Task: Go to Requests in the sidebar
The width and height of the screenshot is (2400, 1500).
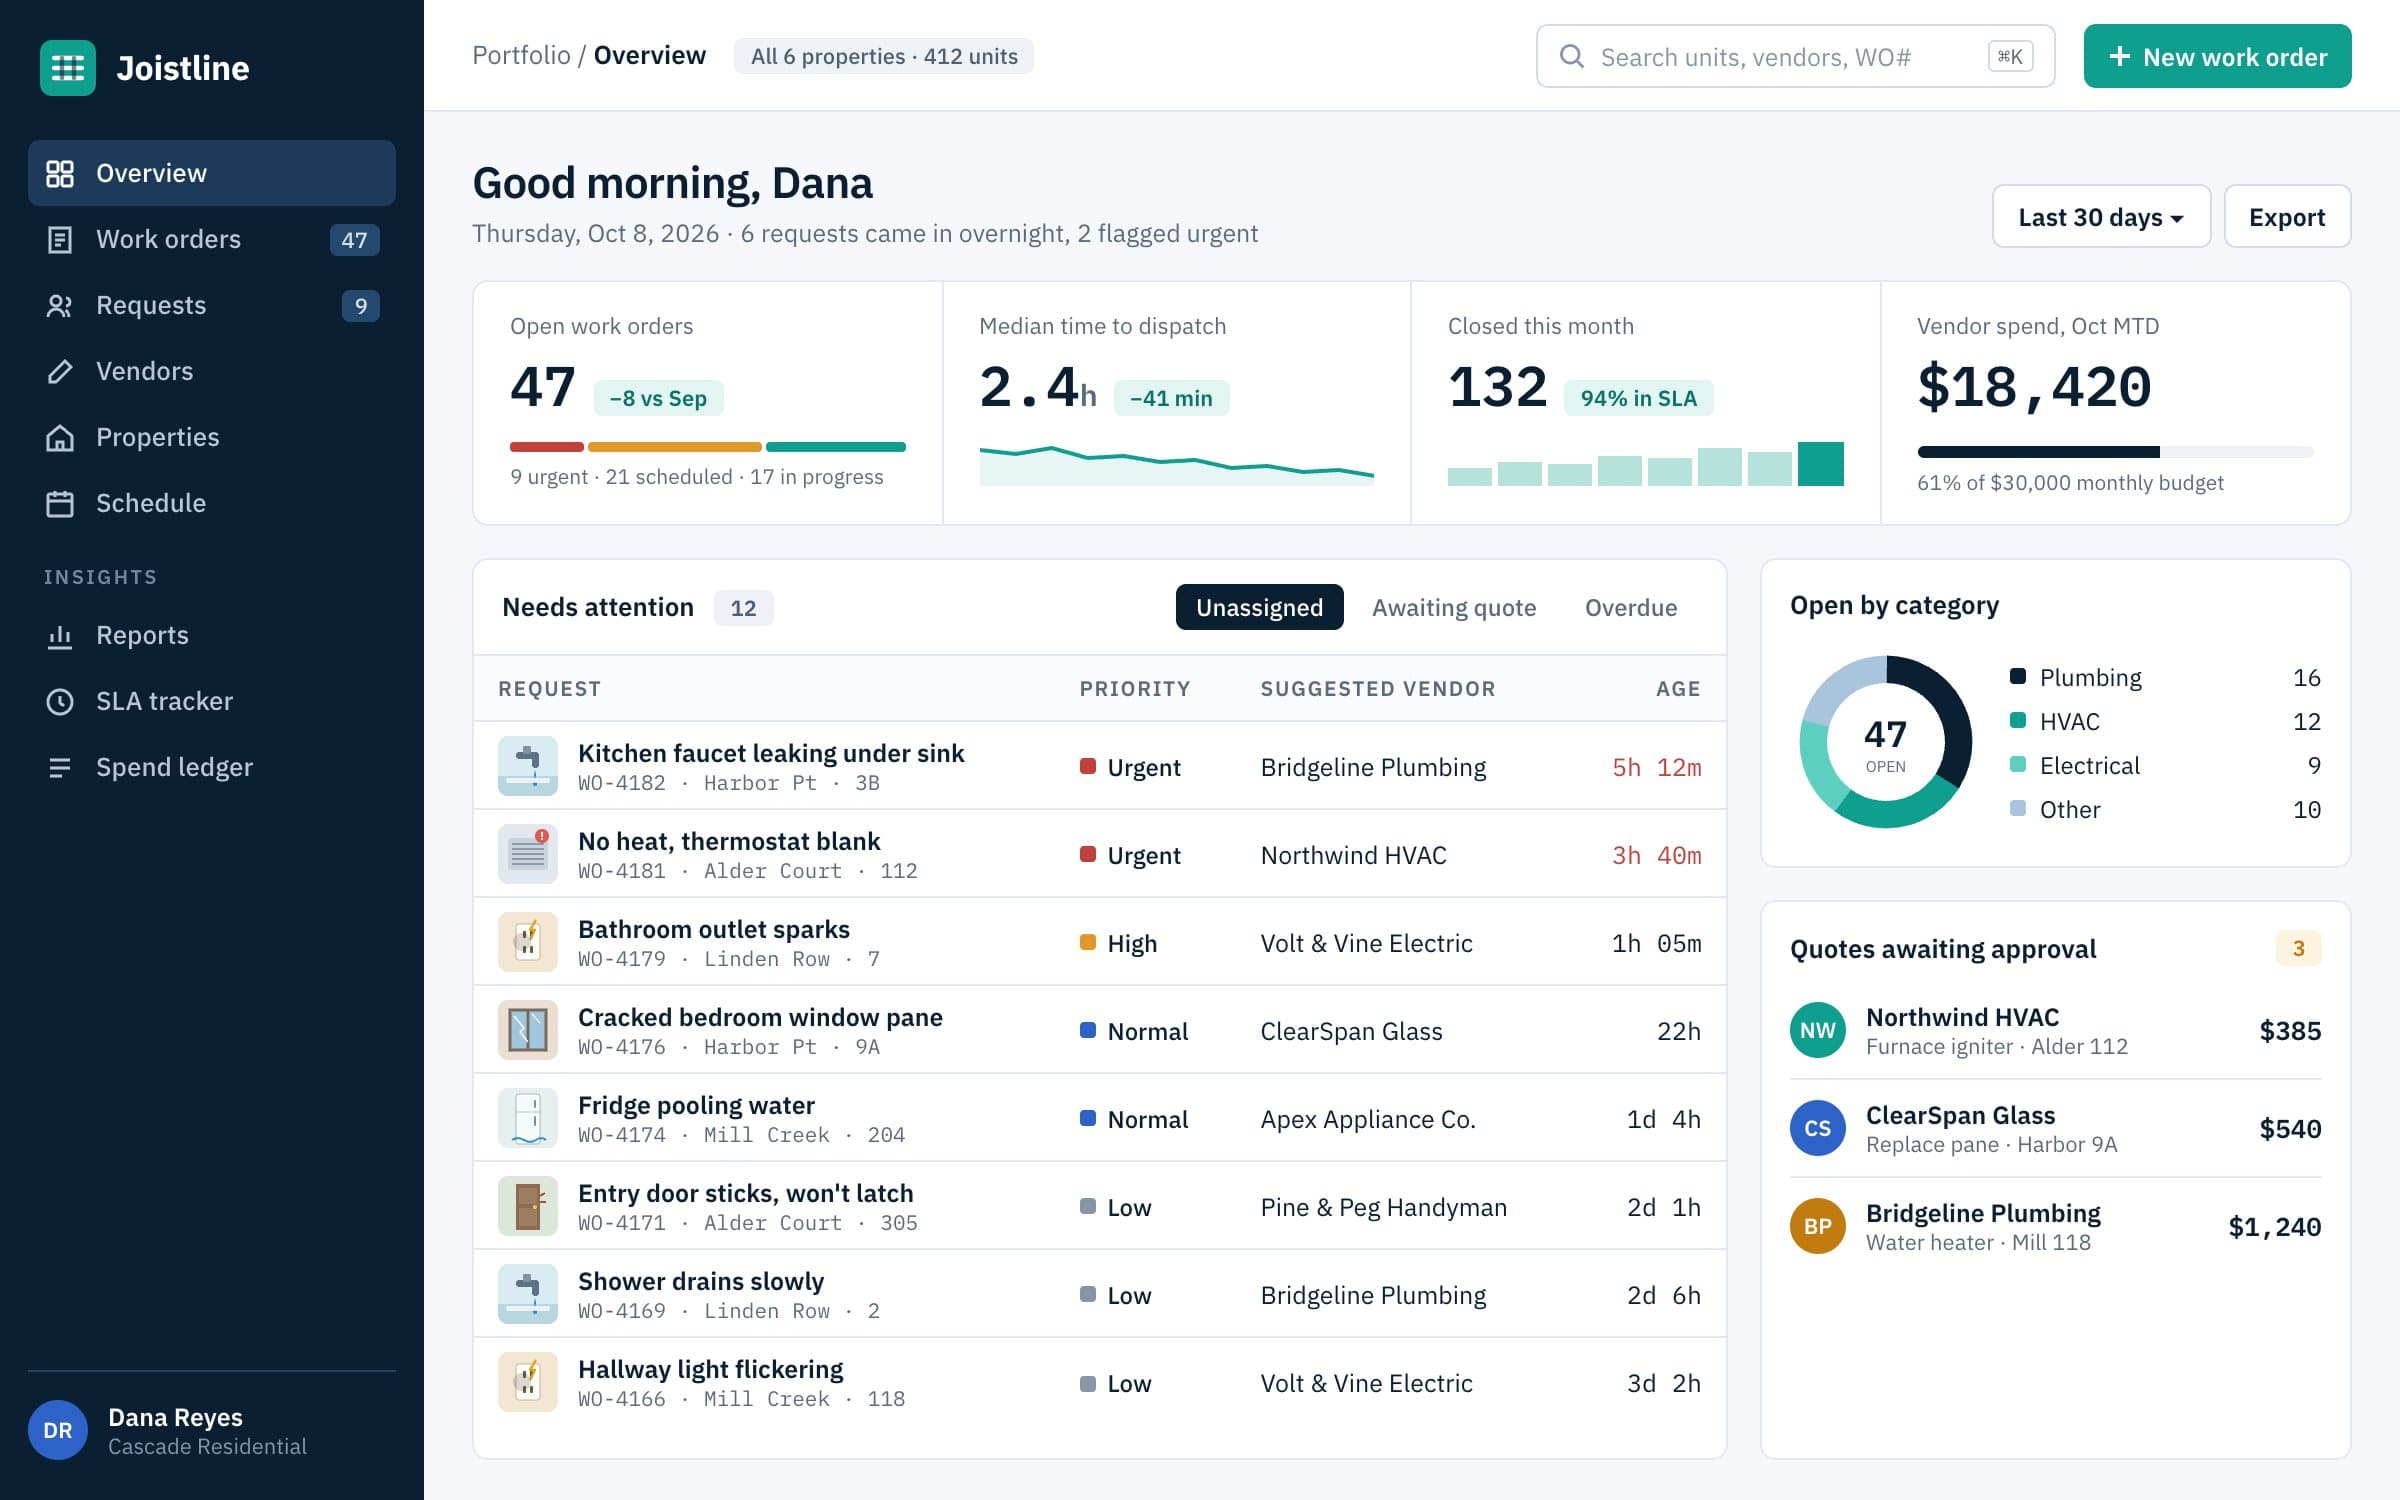Action: pyautogui.click(x=212, y=305)
